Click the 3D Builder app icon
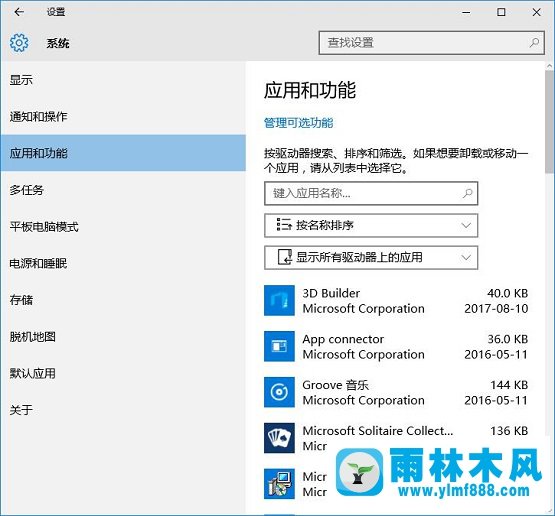 [279, 300]
